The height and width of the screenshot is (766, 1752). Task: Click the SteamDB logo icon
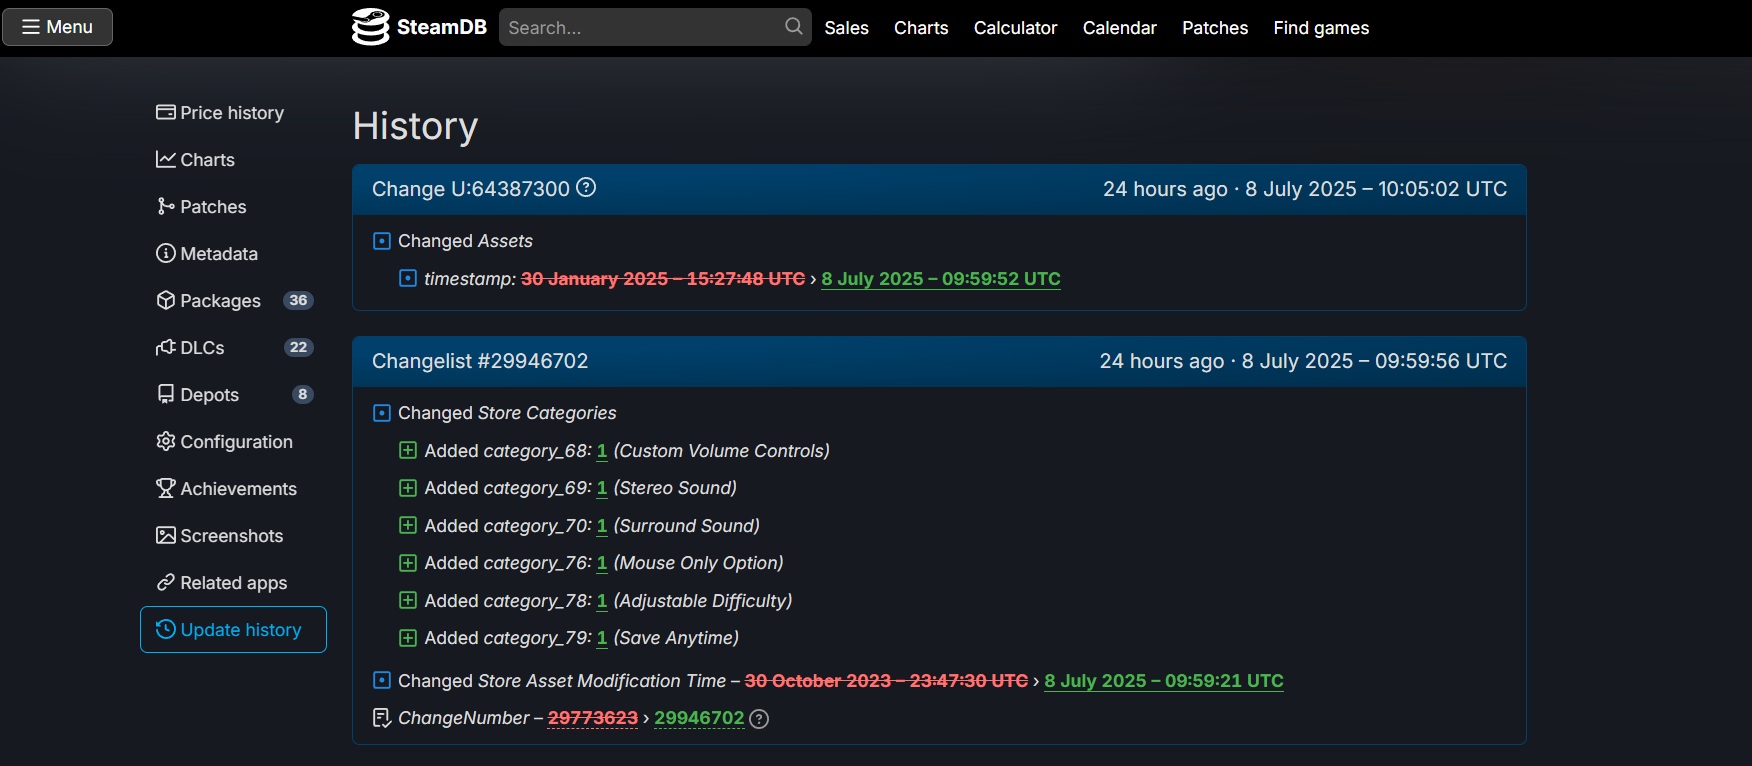pyautogui.click(x=370, y=27)
